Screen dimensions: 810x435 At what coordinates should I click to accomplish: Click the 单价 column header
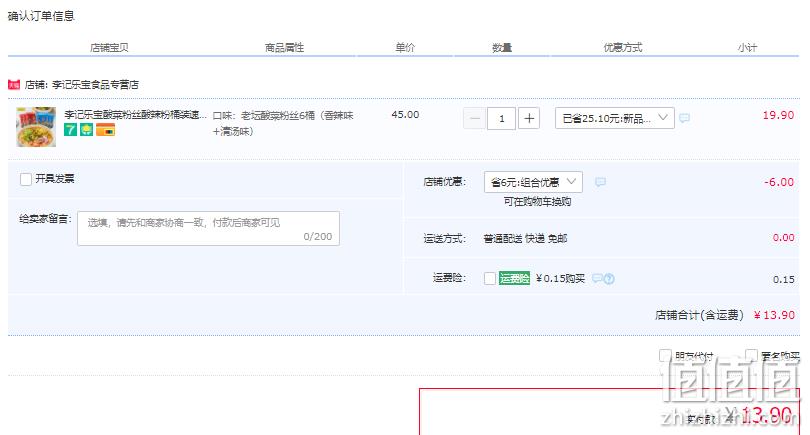pyautogui.click(x=405, y=48)
